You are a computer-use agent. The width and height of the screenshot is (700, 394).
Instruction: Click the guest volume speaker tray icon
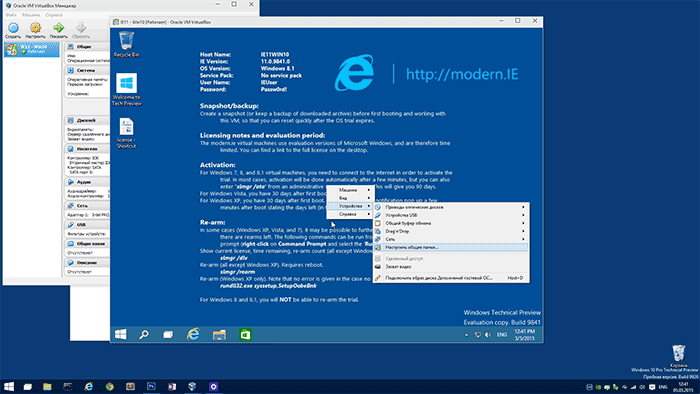488,335
